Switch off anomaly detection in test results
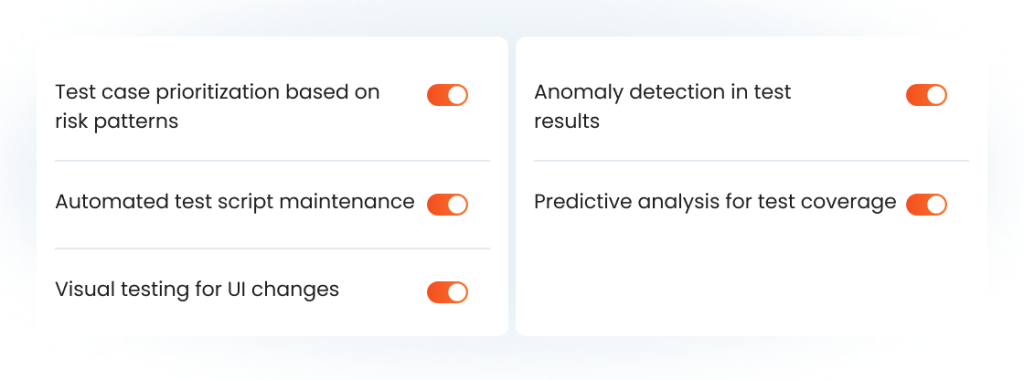The width and height of the screenshot is (1024, 380). tap(926, 95)
